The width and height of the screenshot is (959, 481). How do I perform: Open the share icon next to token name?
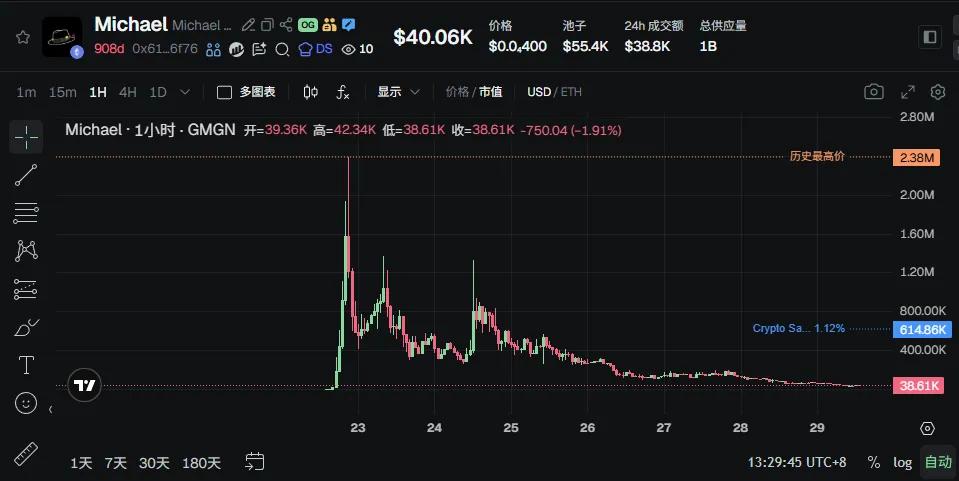coord(286,25)
